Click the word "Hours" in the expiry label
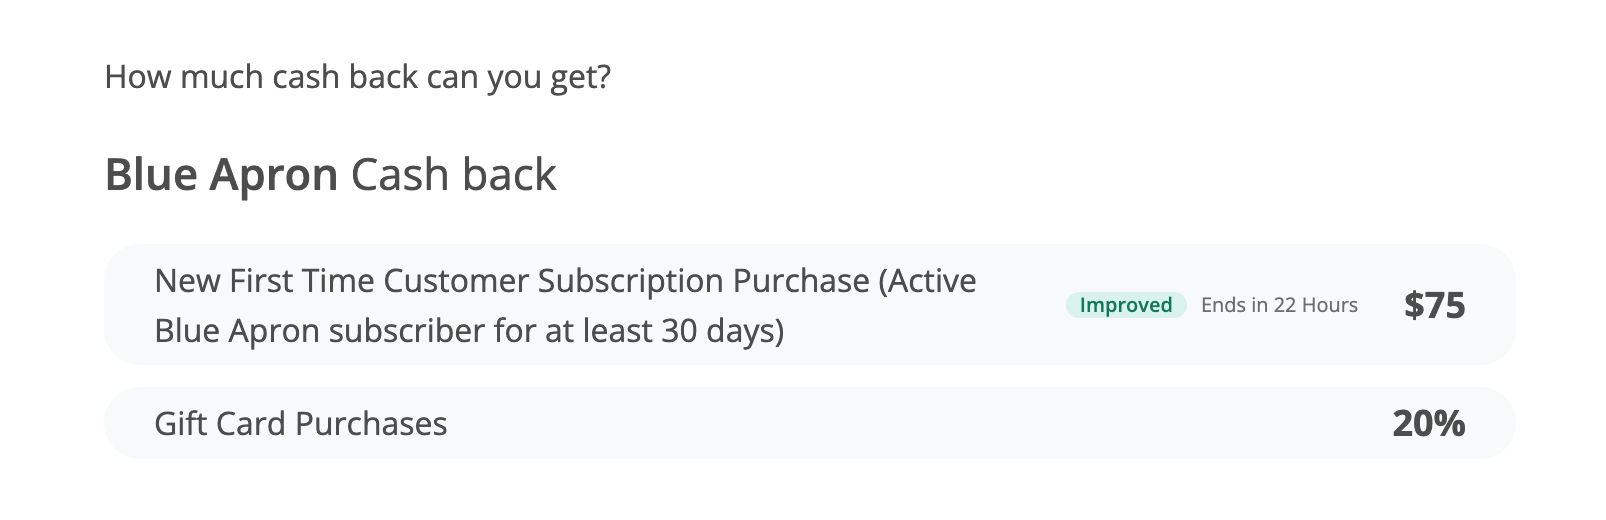The width and height of the screenshot is (1606, 520). point(1328,305)
